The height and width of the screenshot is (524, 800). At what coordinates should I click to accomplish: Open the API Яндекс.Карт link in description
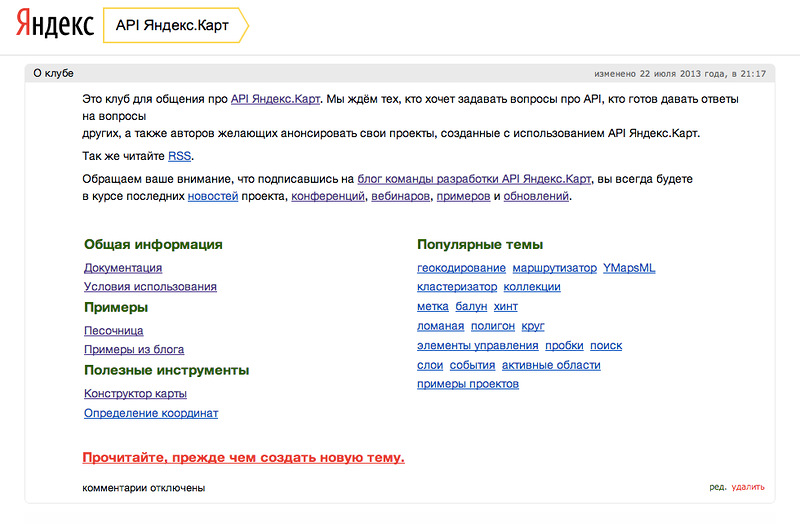276,99
